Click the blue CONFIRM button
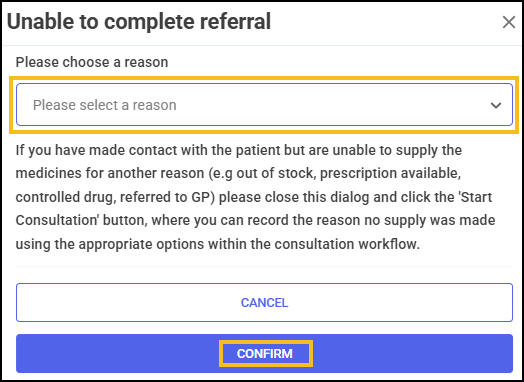Viewport: 524px width, 382px height. click(x=264, y=353)
